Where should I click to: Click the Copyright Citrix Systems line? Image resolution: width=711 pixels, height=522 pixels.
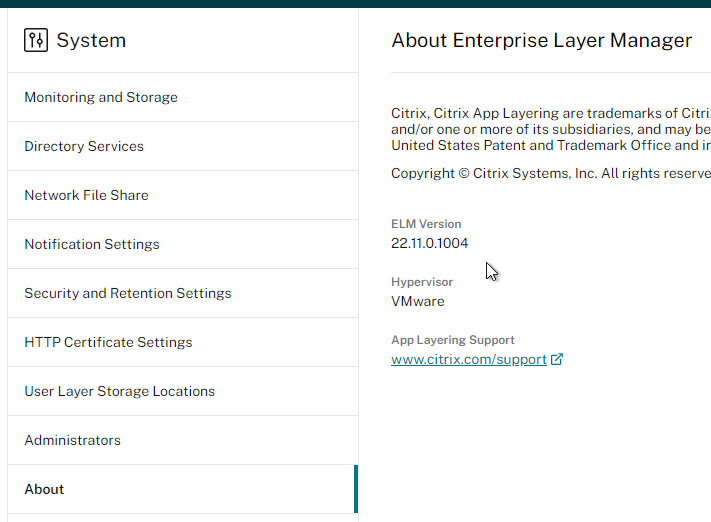(551, 173)
